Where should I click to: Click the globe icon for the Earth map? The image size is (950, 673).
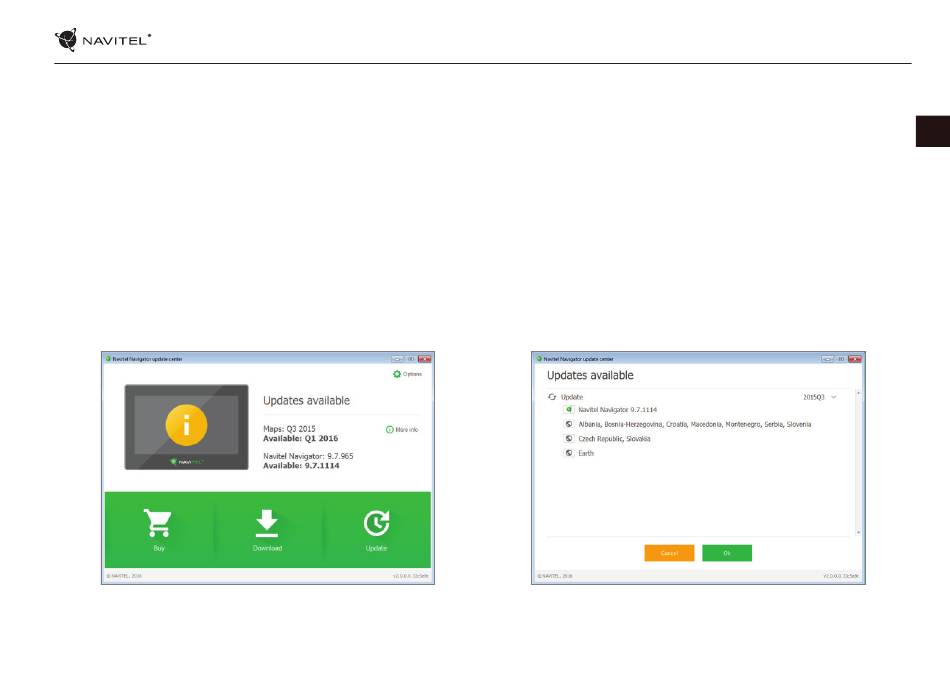pyautogui.click(x=569, y=453)
